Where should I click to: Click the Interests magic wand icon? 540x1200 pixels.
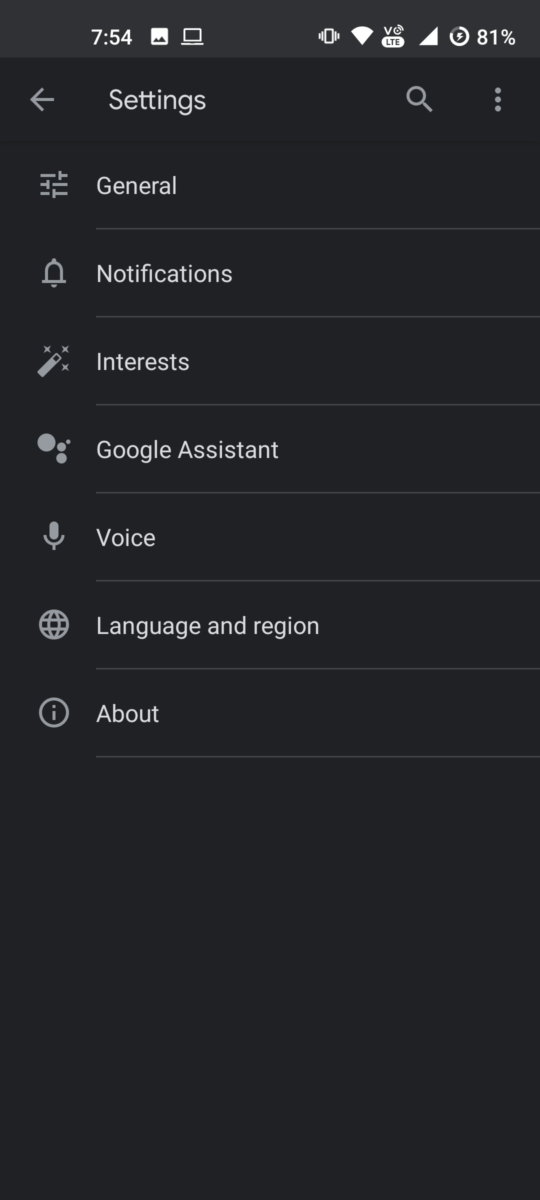(x=54, y=361)
